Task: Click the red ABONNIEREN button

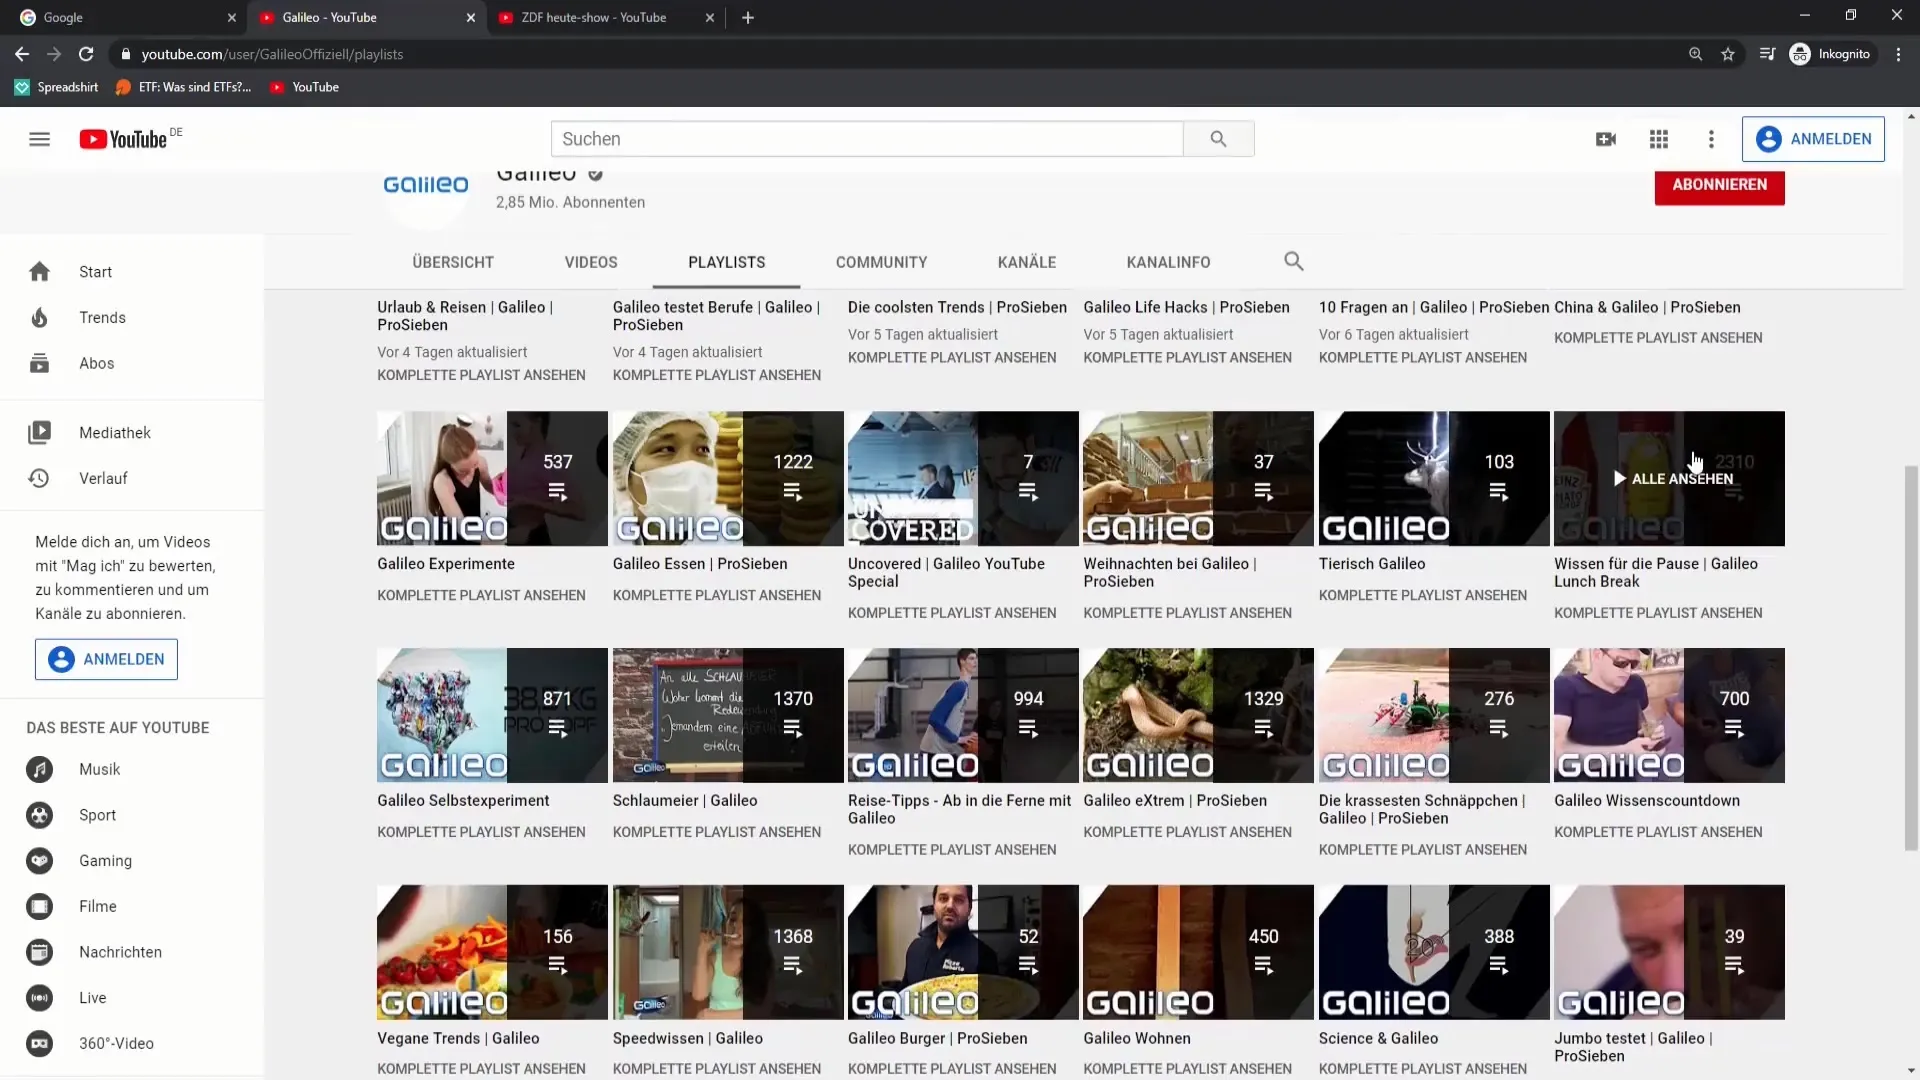Action: click(x=1719, y=185)
